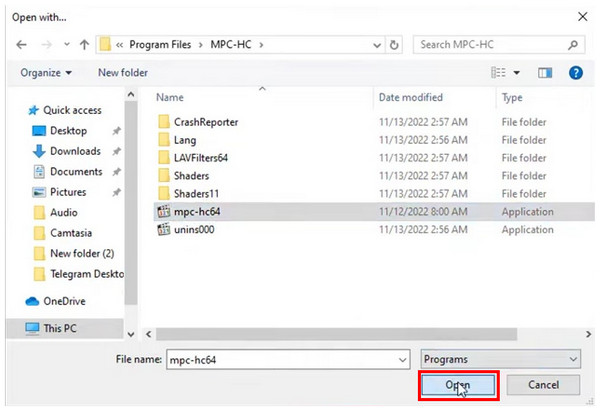600x411 pixels.
Task: Click sidebar scroll down arrow
Action: [x=131, y=334]
